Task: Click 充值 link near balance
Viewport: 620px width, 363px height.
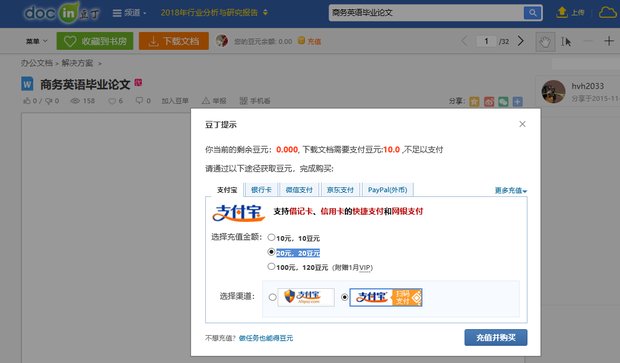Action: (x=314, y=41)
